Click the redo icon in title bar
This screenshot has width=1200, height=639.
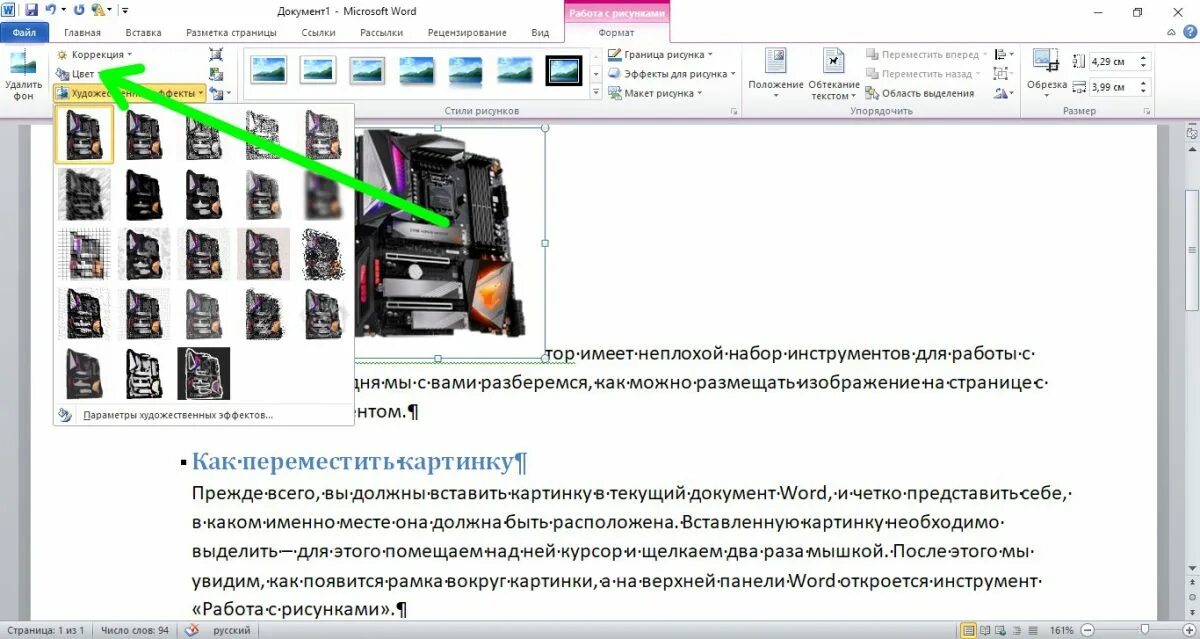pyautogui.click(x=79, y=11)
